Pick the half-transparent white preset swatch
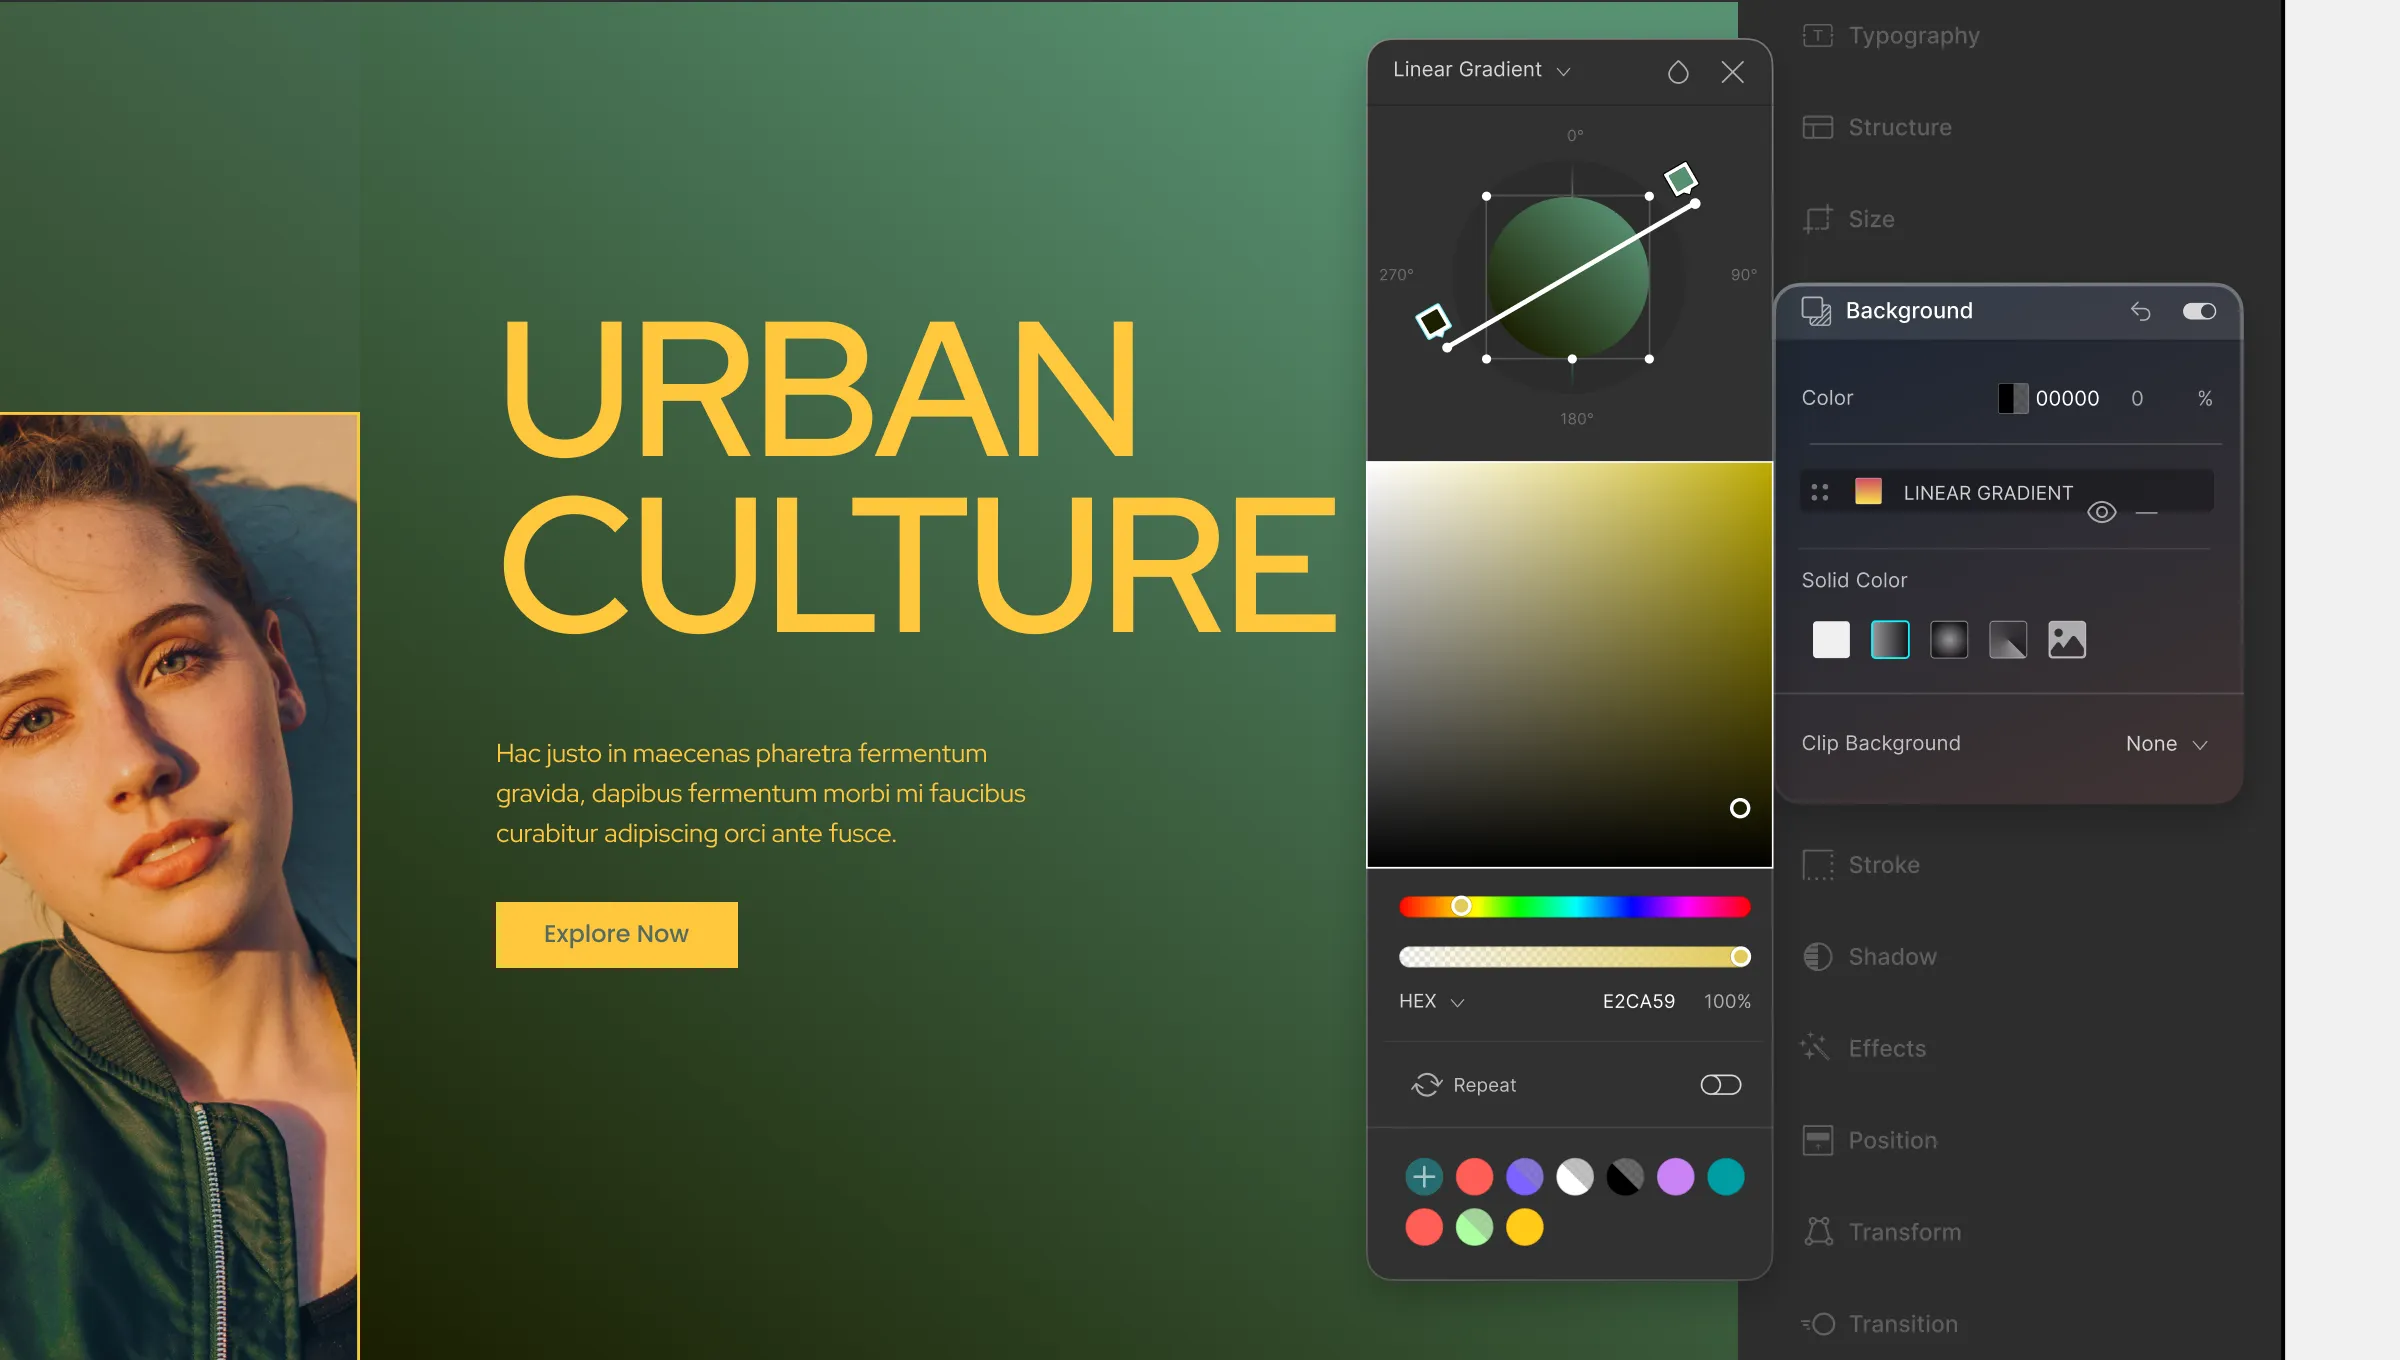Viewport: 2400px width, 1360px height. tap(1574, 1177)
